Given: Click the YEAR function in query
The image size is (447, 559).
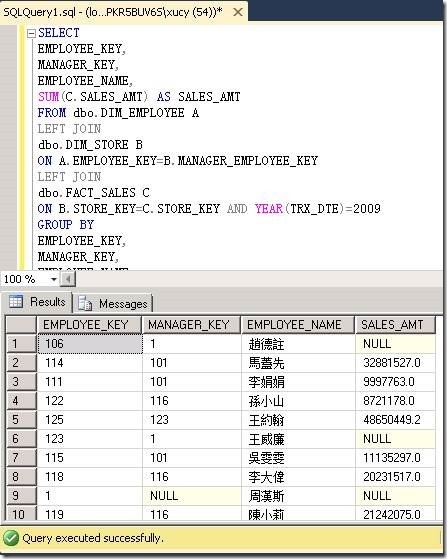Looking at the screenshot, I should pos(269,209).
